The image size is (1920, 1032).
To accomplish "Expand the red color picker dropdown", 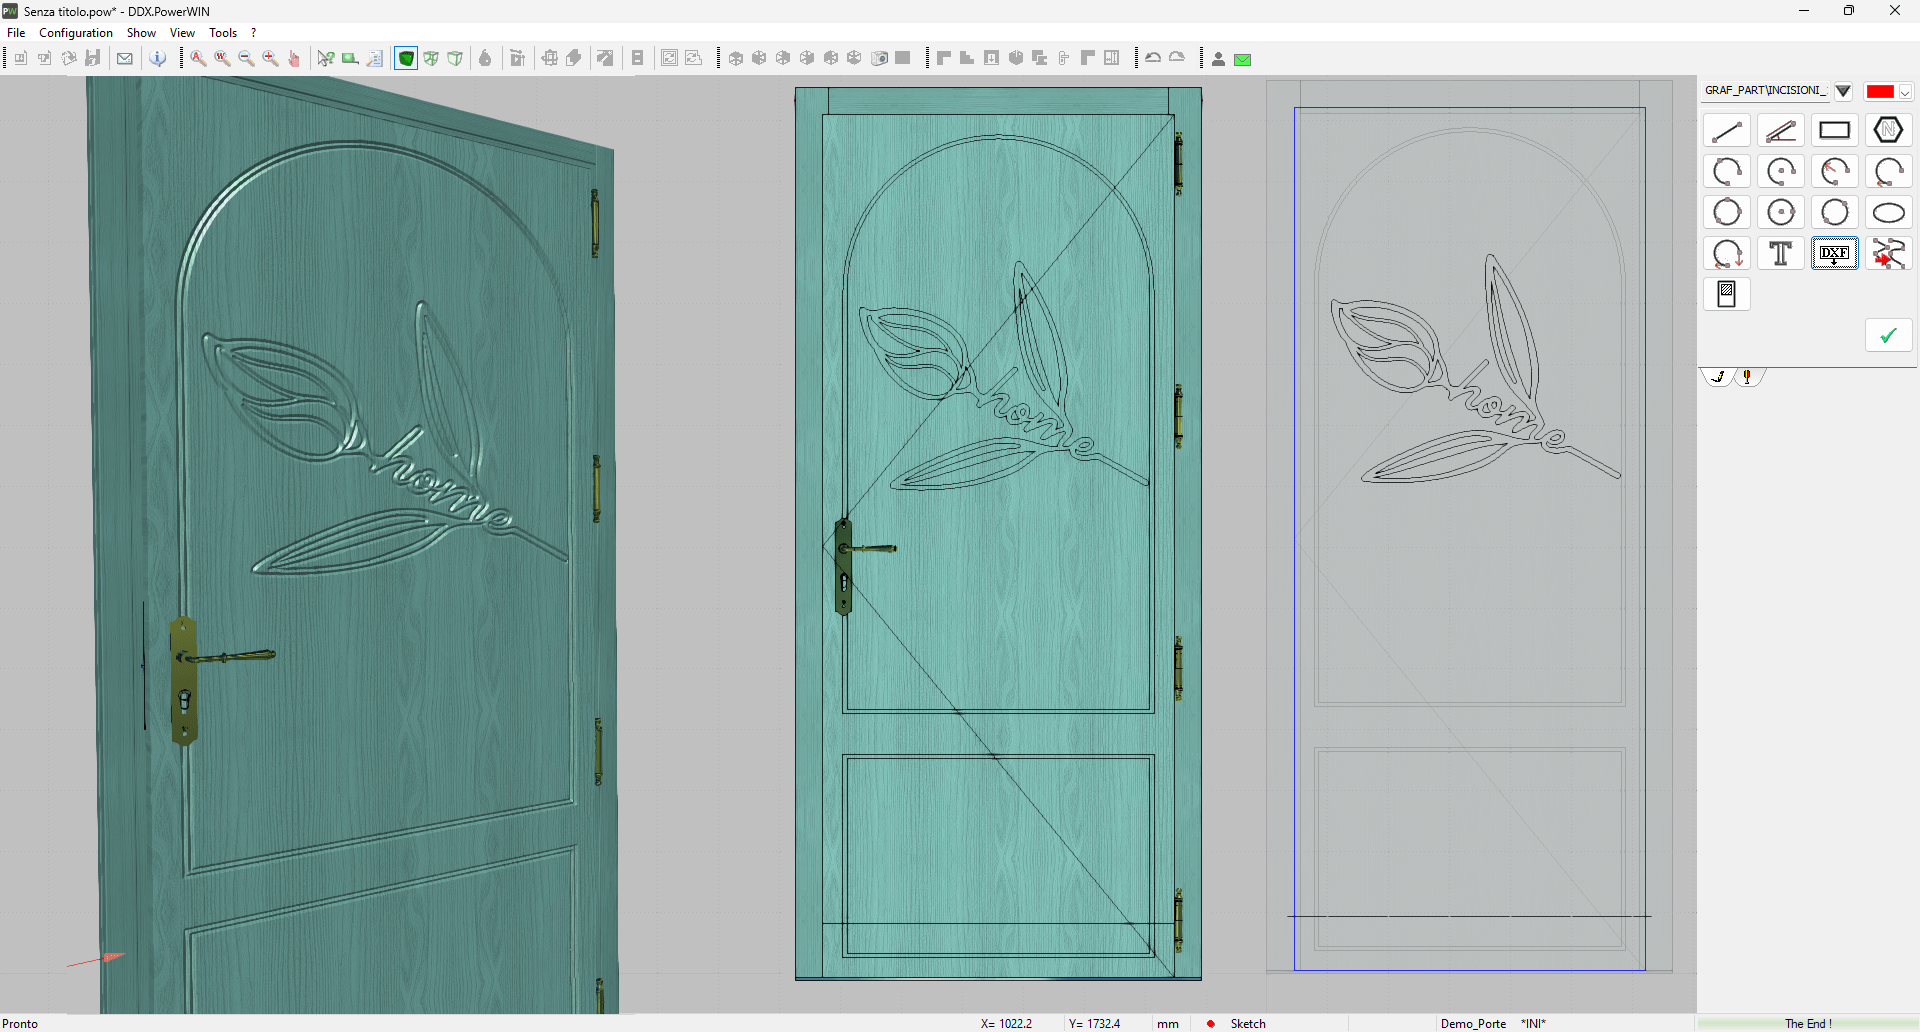I will point(1906,92).
